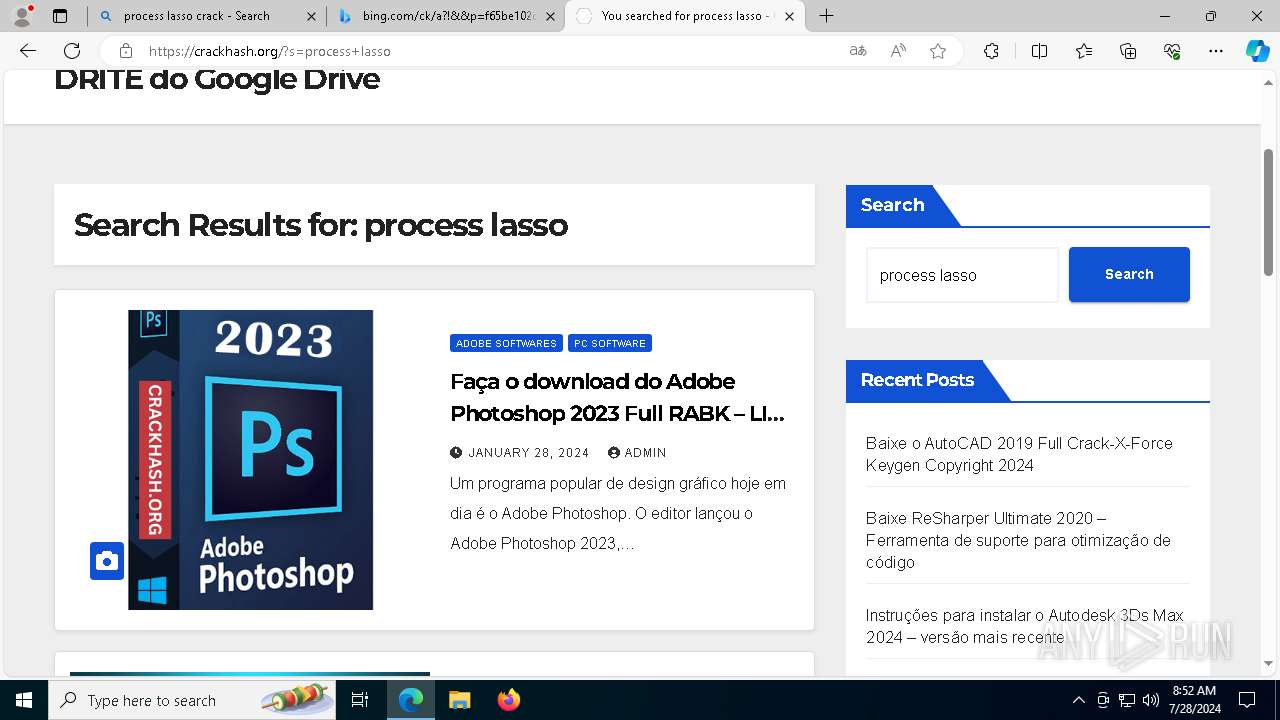Open the ADMIN author link

click(645, 453)
